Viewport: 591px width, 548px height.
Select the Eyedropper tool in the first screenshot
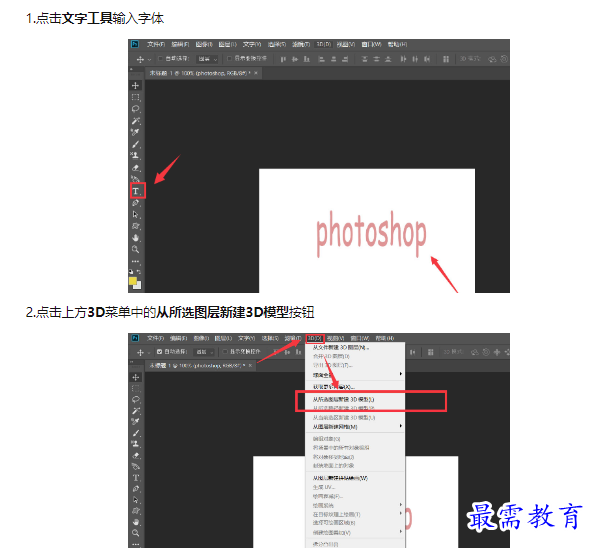pos(136,132)
